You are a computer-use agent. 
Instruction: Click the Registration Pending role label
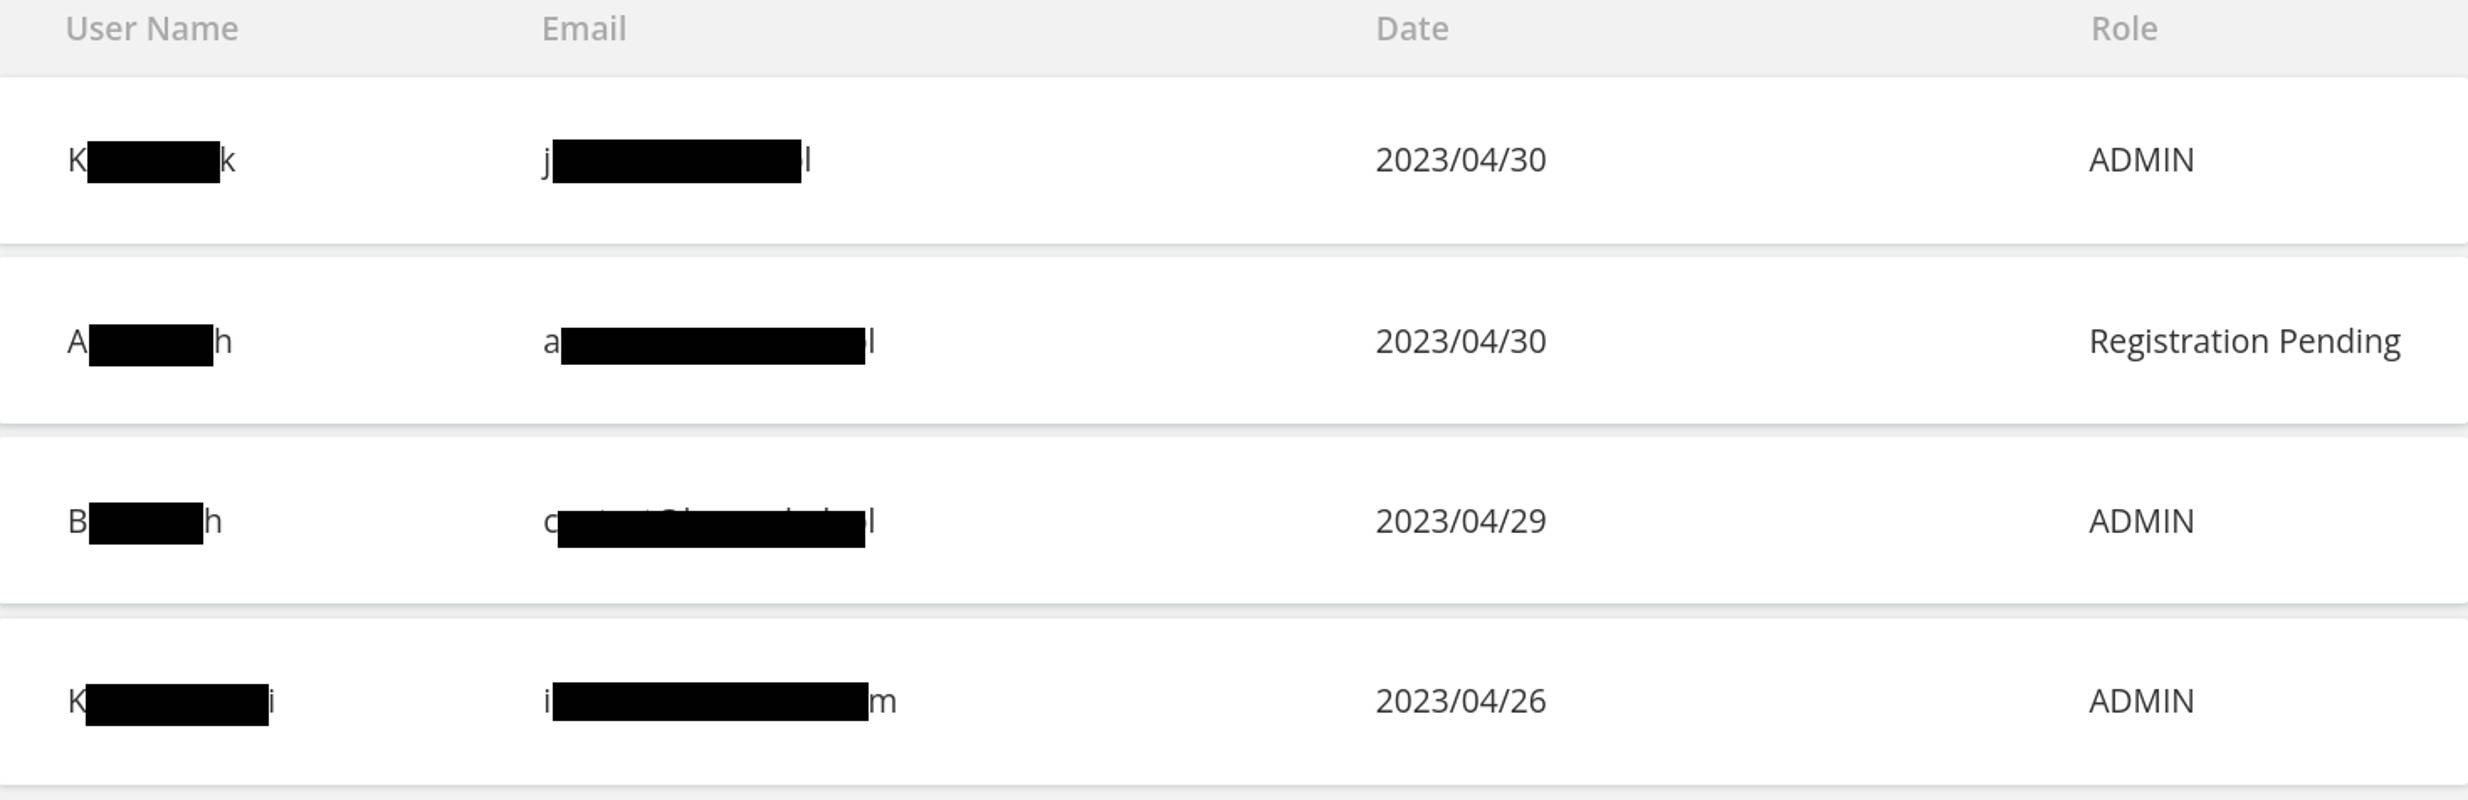[x=2246, y=341]
